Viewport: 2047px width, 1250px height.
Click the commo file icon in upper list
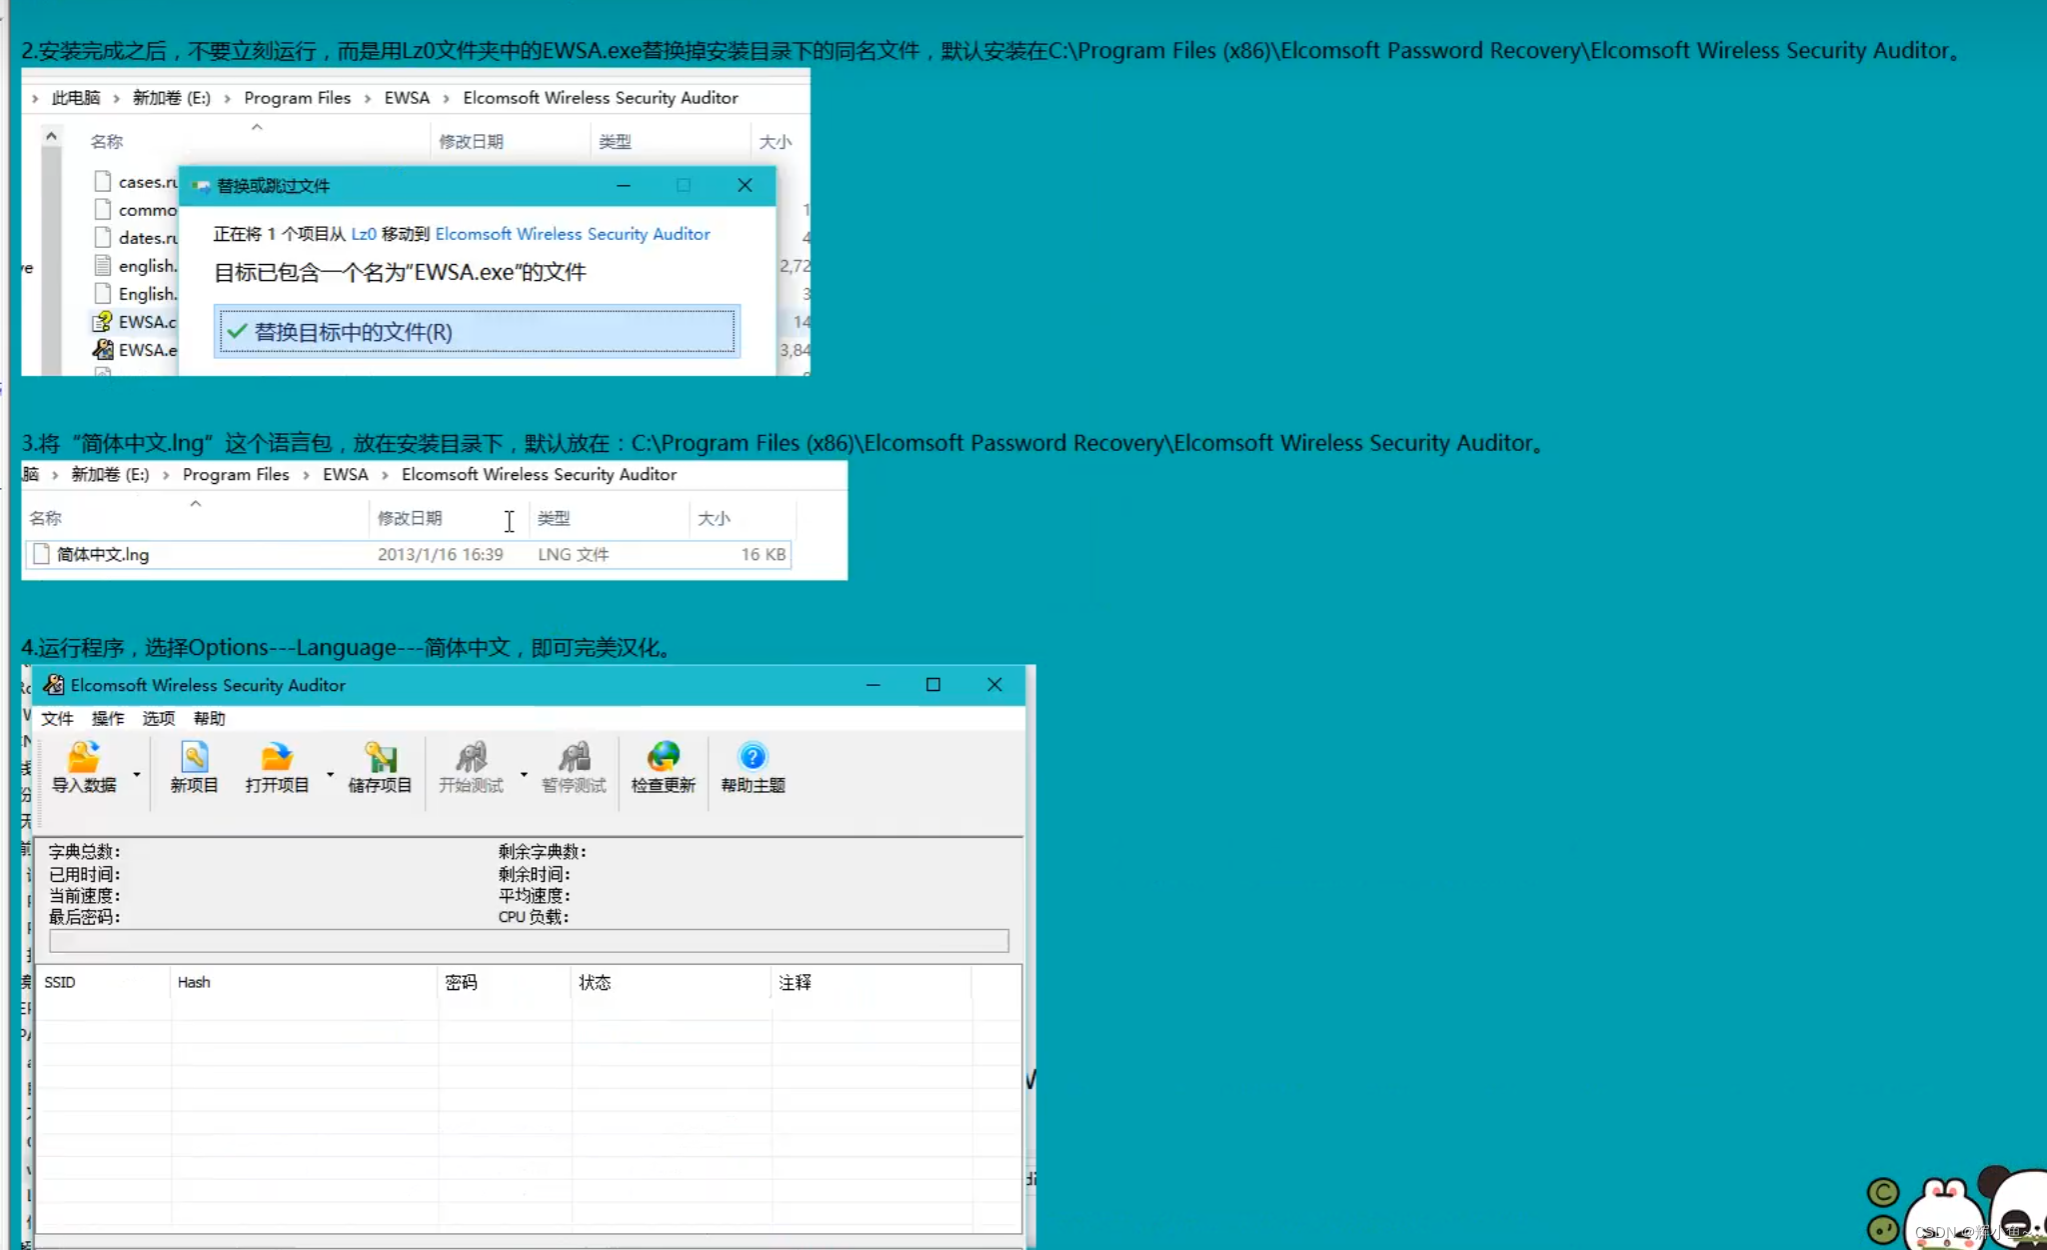coord(102,210)
